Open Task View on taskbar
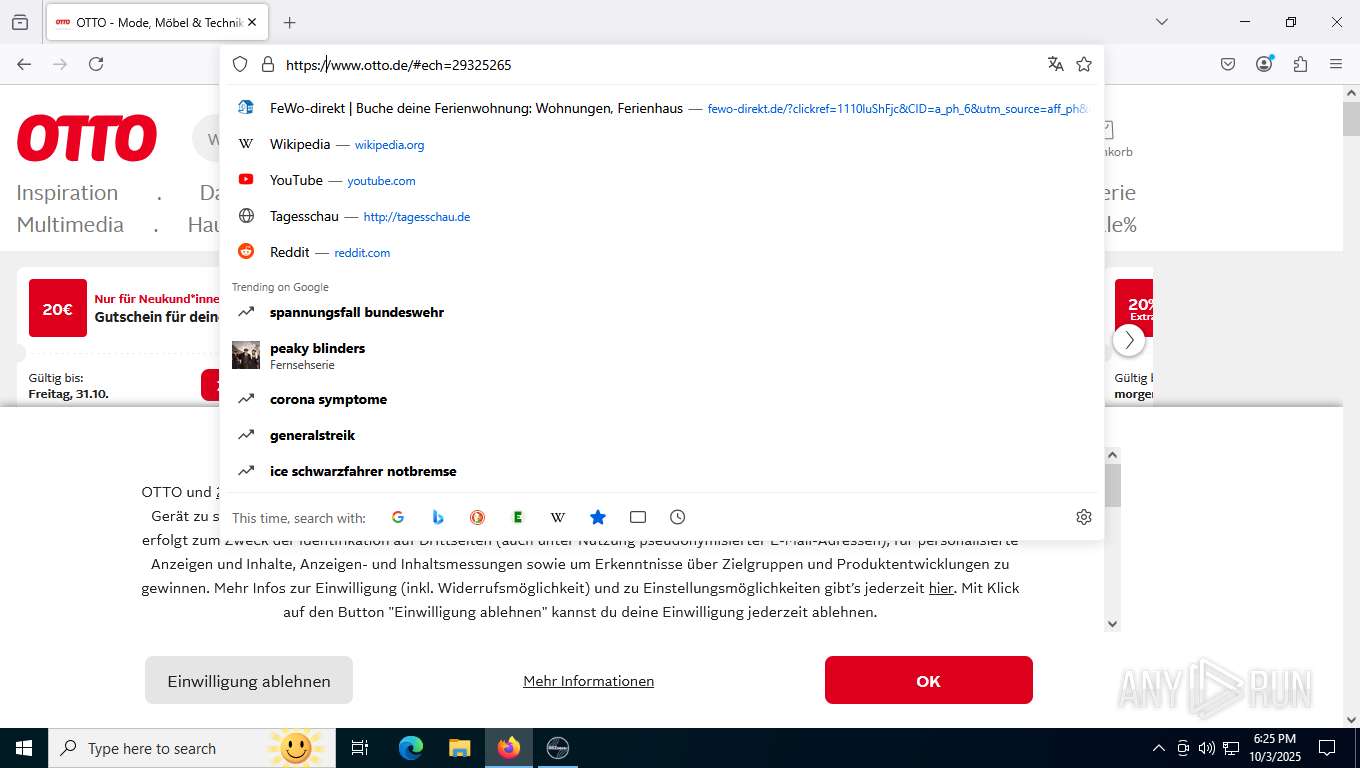 click(x=360, y=748)
